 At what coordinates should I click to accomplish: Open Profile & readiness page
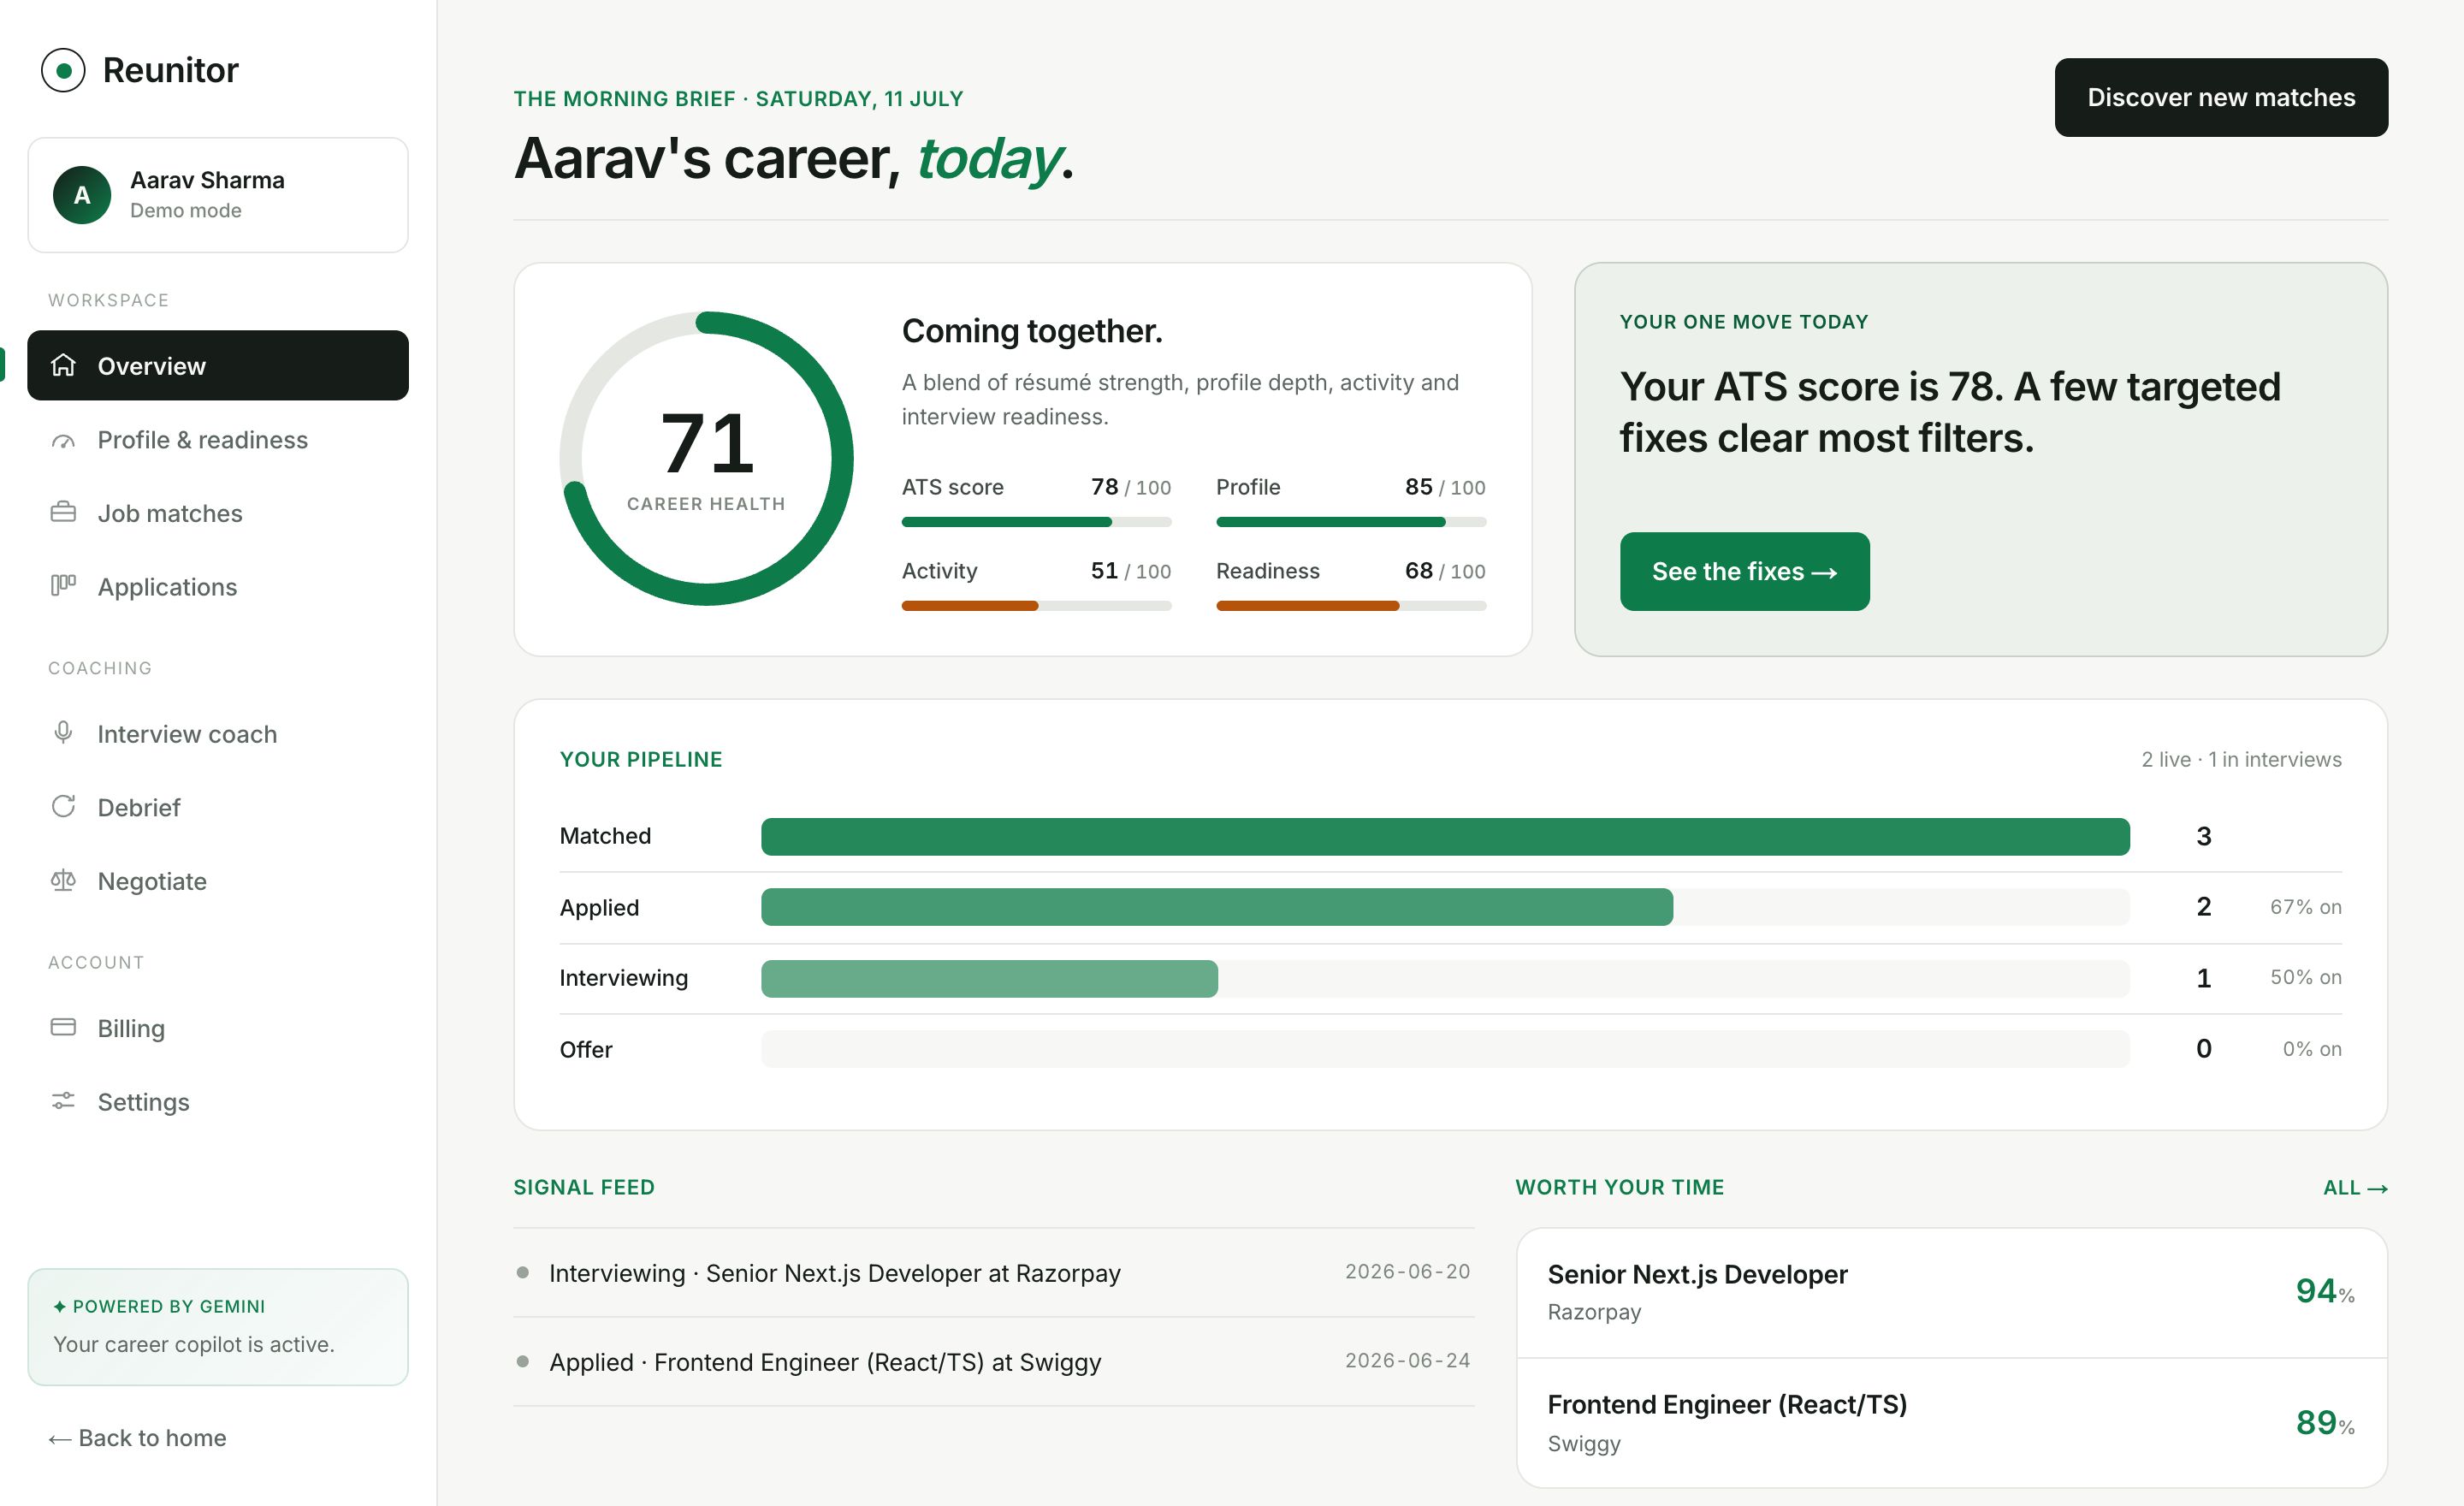218,440
